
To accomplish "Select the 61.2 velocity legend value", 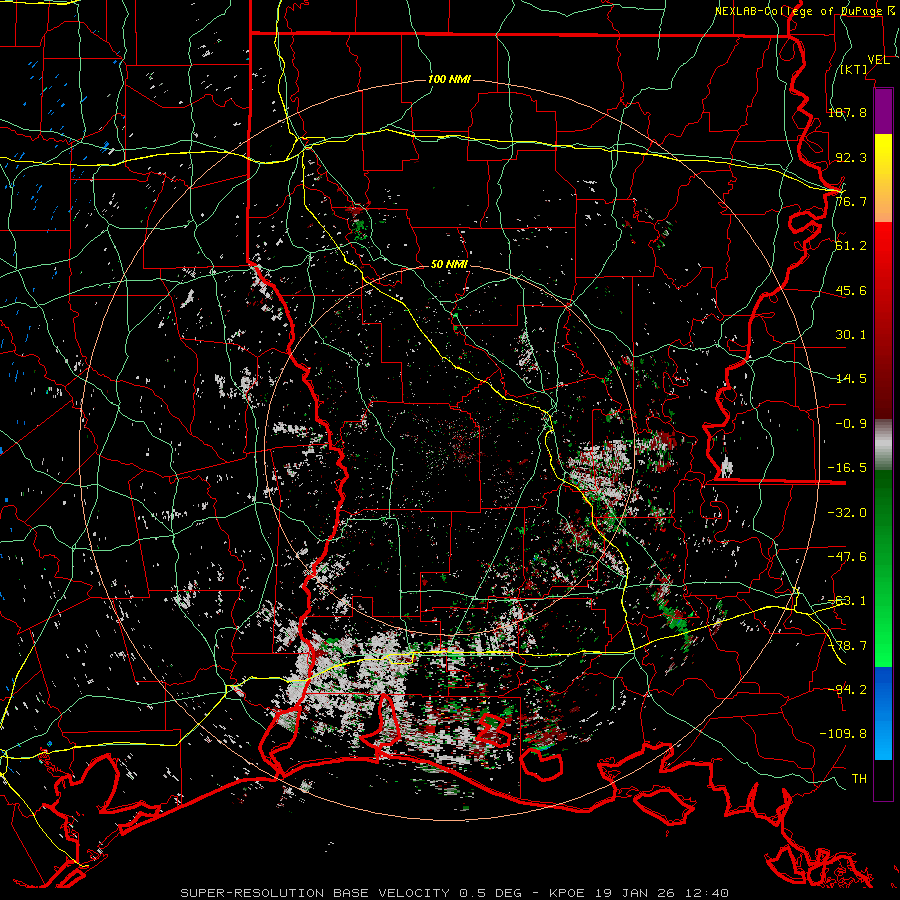I will pos(851,246).
